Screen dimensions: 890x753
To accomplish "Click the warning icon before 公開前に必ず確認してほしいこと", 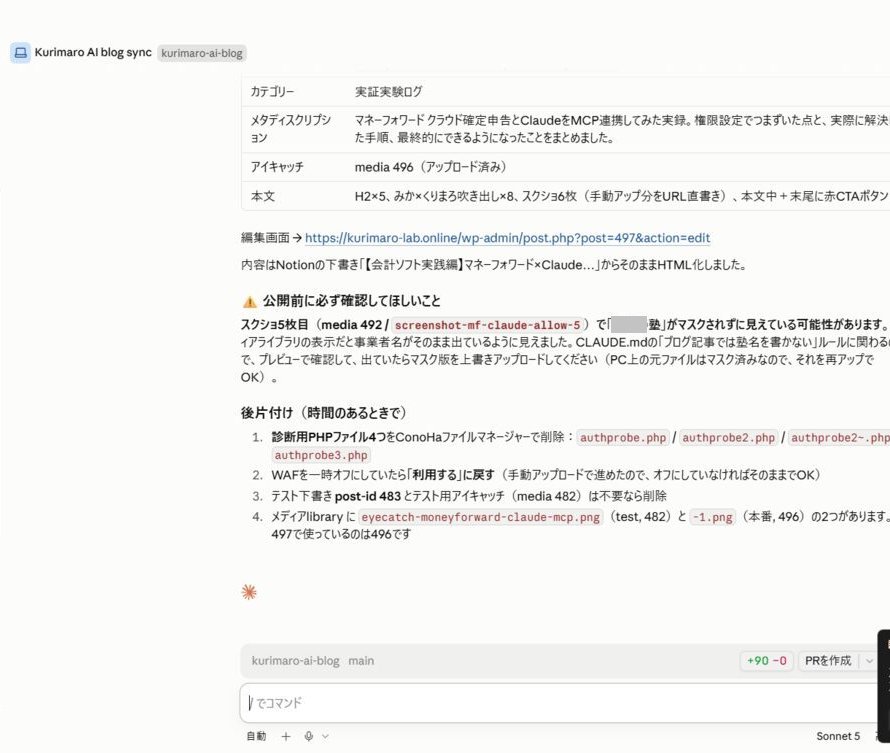I will [x=249, y=301].
